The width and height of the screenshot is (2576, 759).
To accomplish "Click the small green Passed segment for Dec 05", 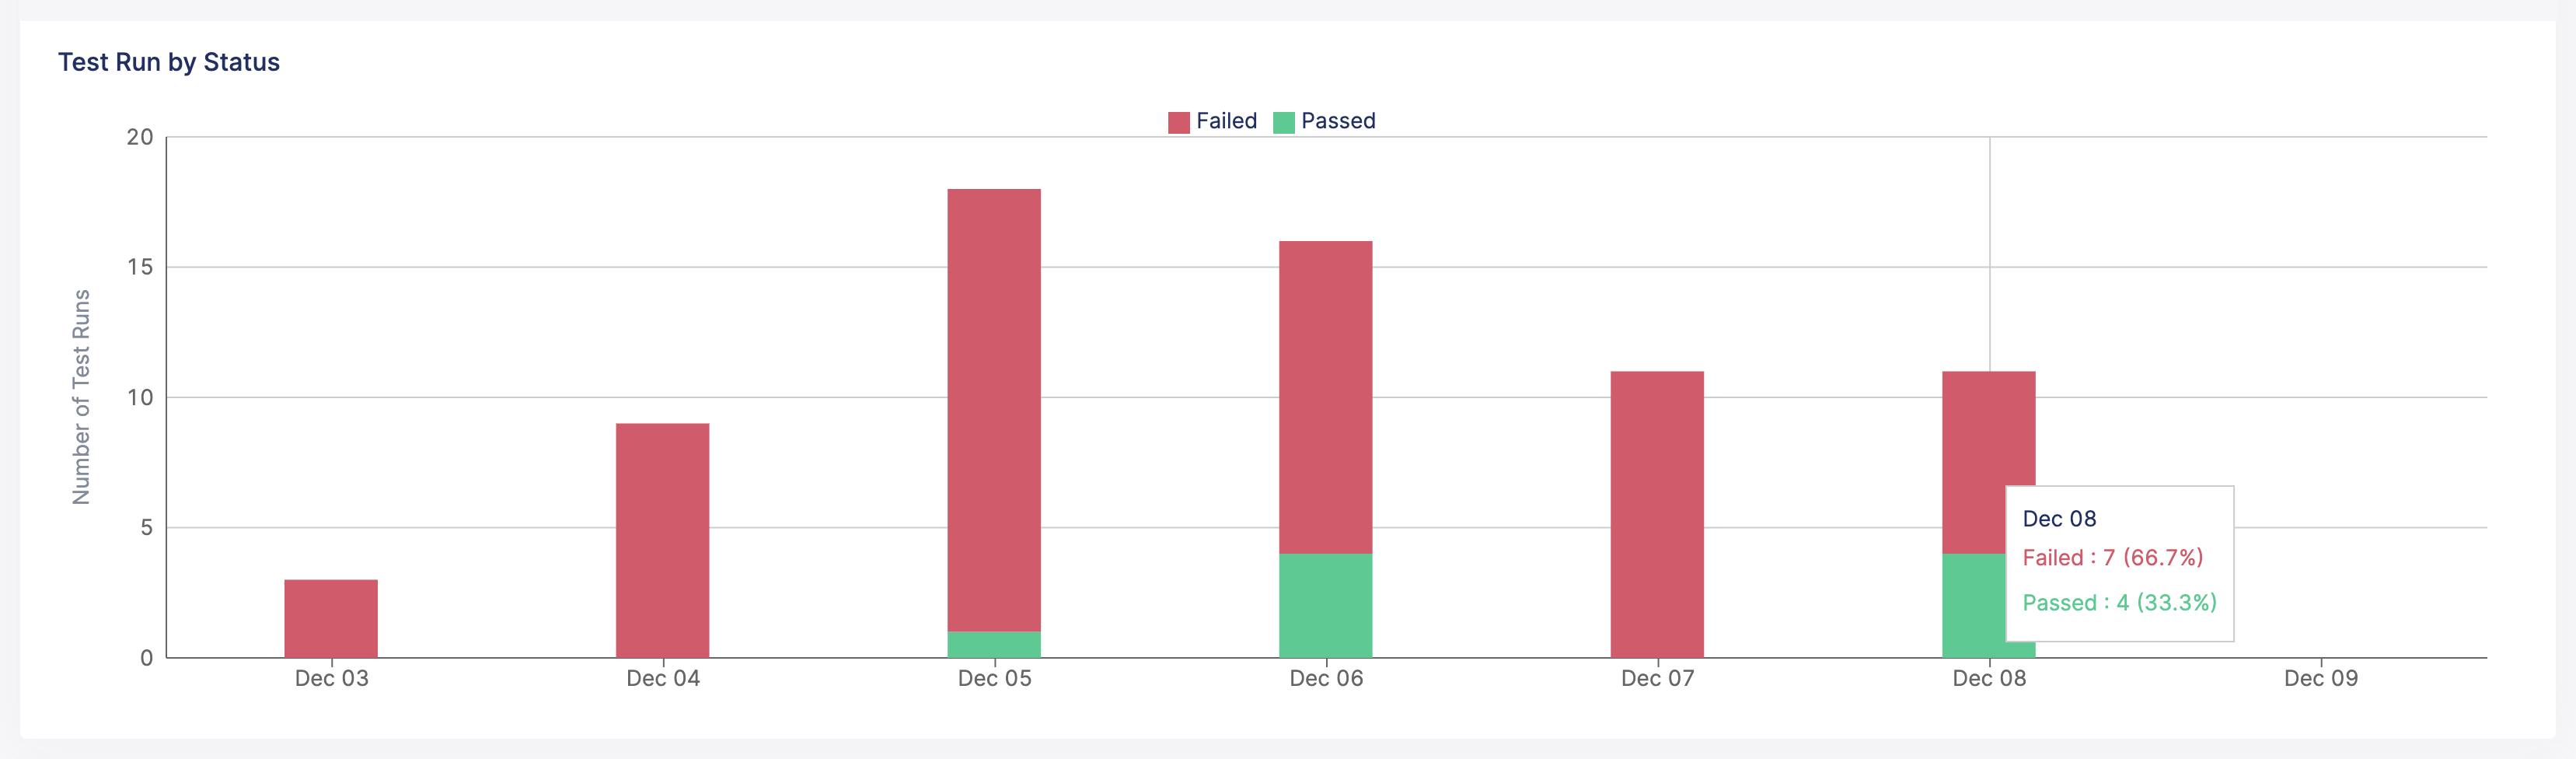I will (x=994, y=644).
